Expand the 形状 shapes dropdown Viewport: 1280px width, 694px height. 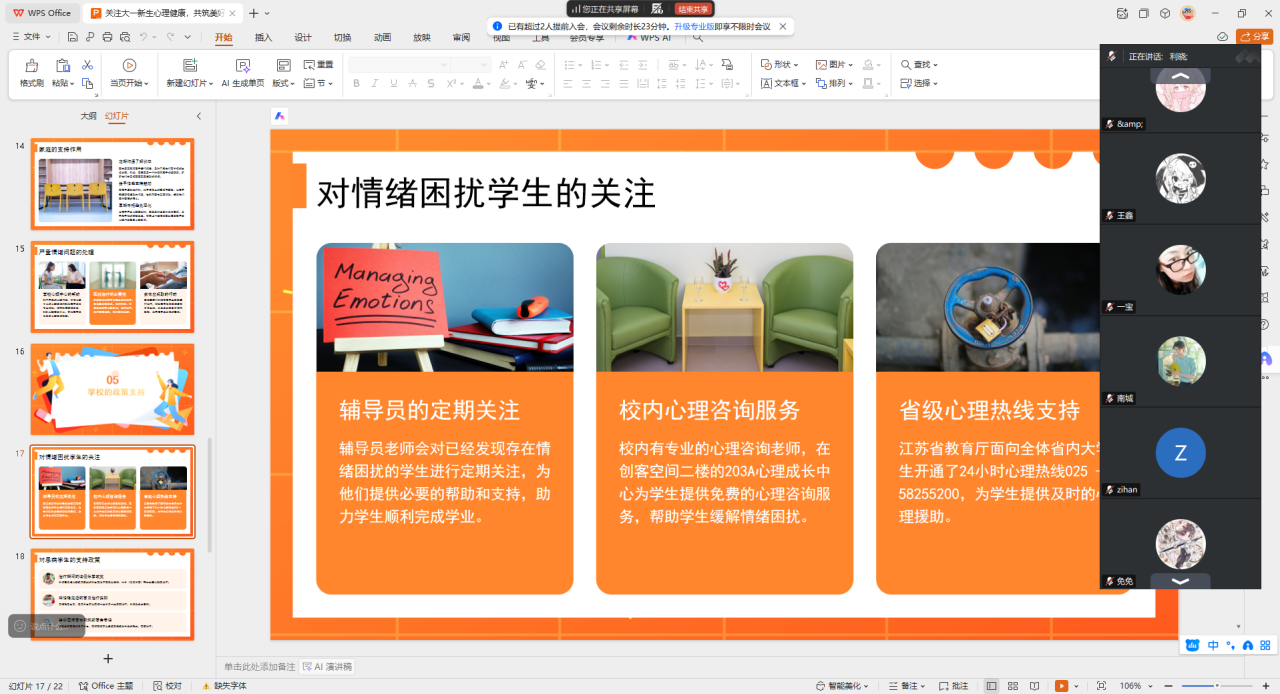click(x=780, y=65)
